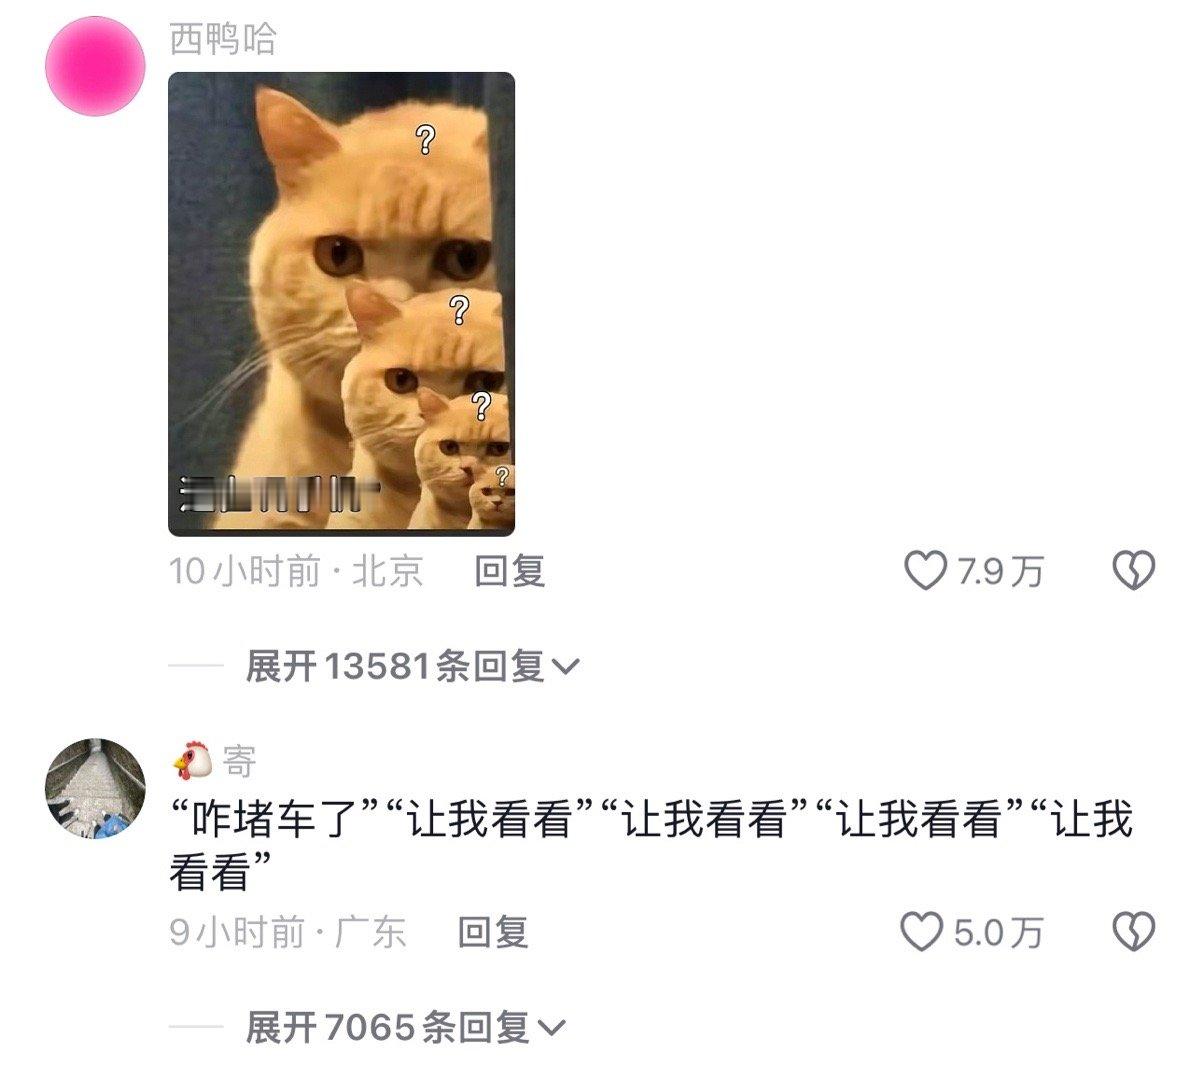This screenshot has height=1080, width=1203.
Task: Tap the chevron beside 展开7065条回复
Action: click(x=551, y=1028)
